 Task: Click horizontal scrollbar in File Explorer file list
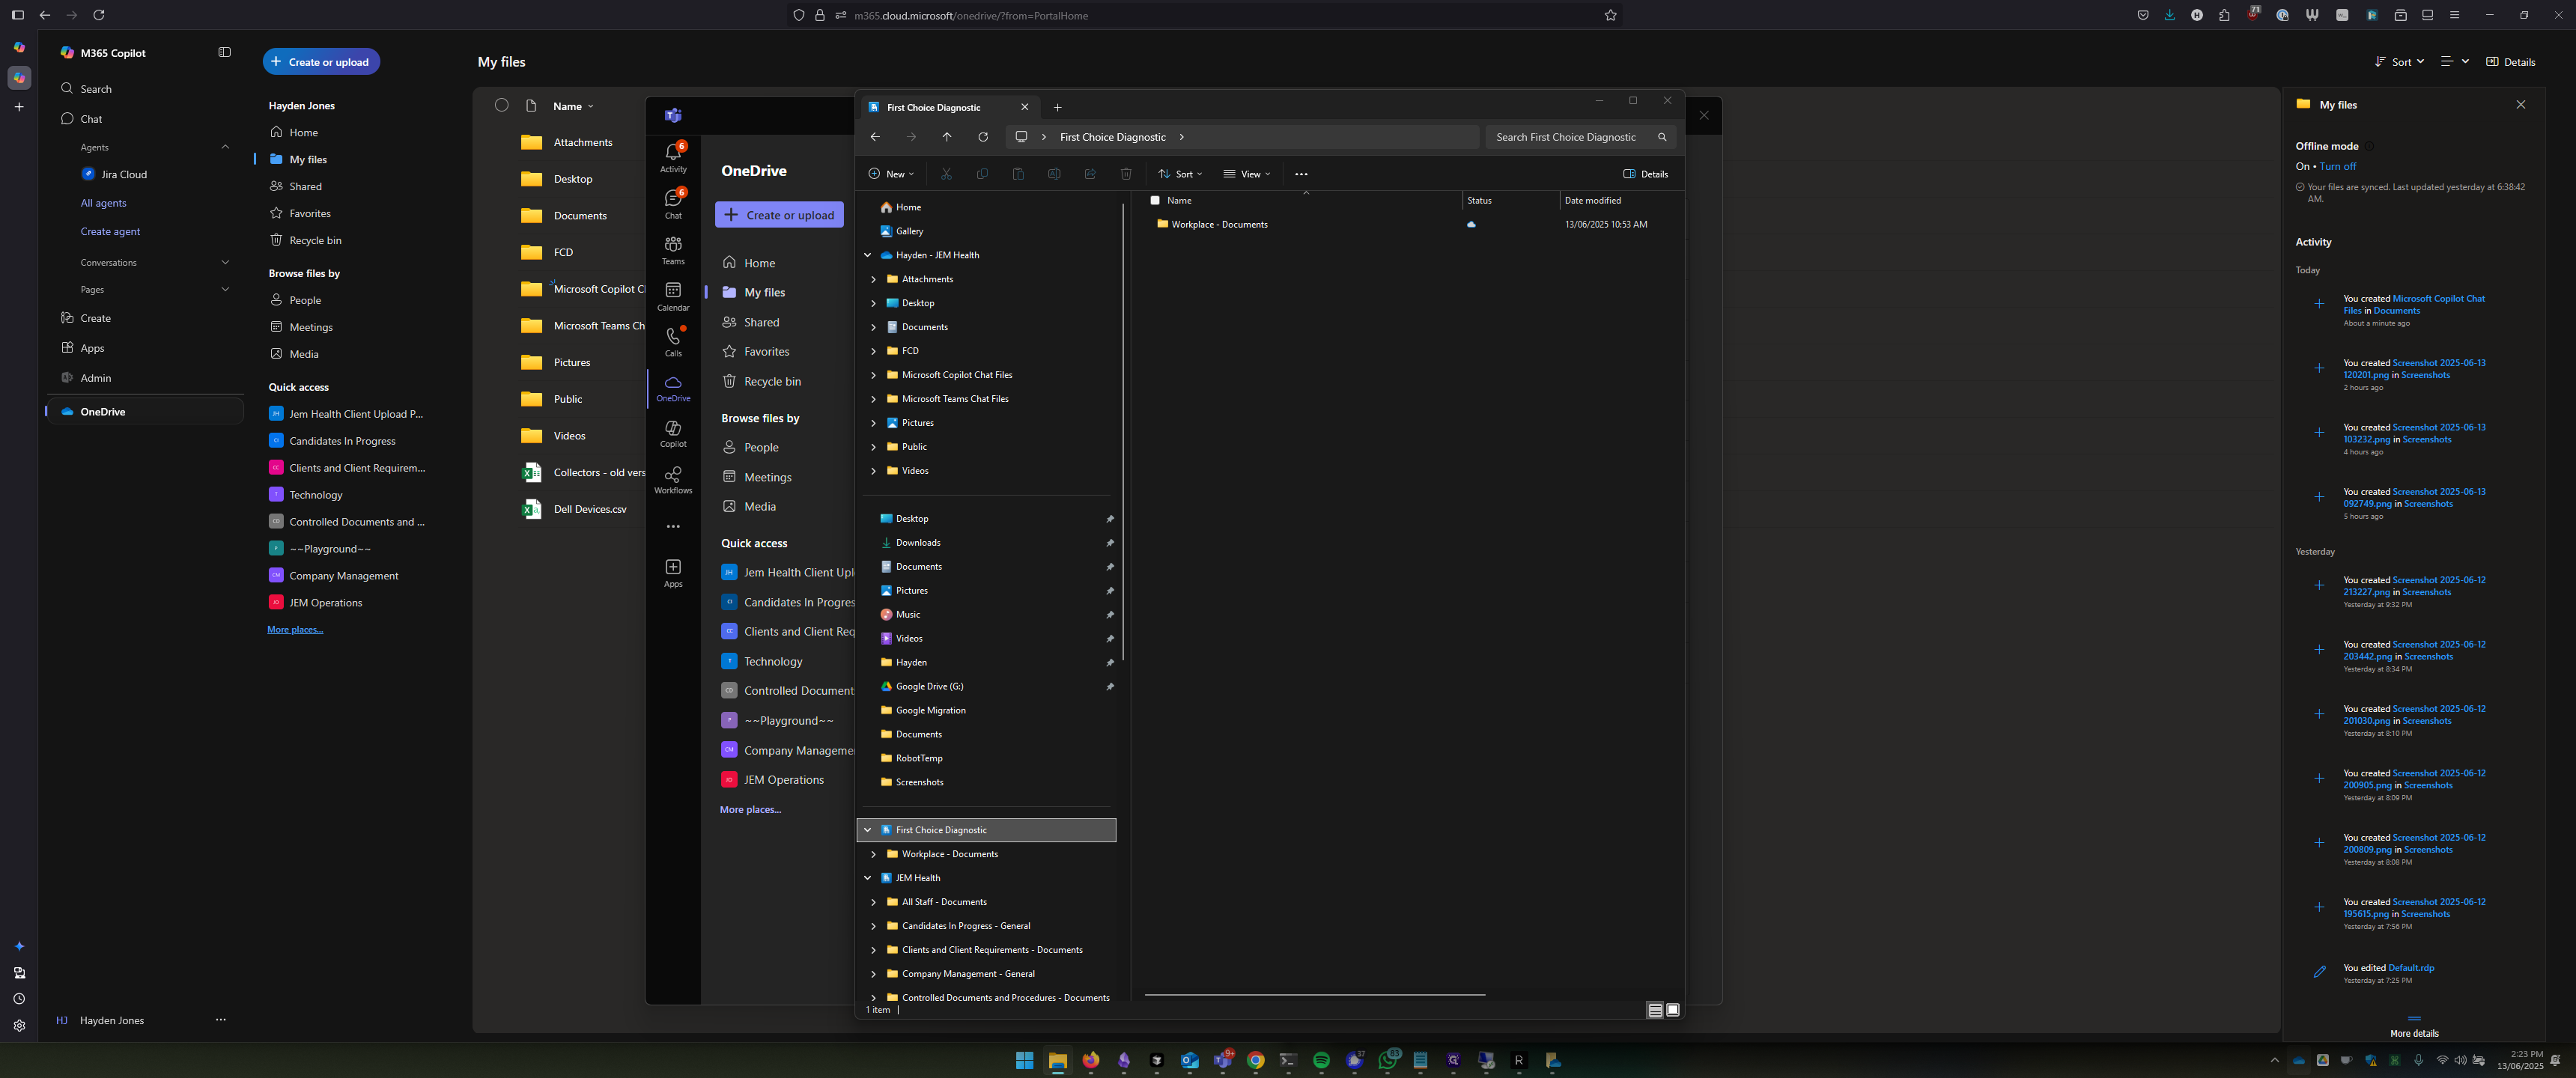[x=1314, y=995]
